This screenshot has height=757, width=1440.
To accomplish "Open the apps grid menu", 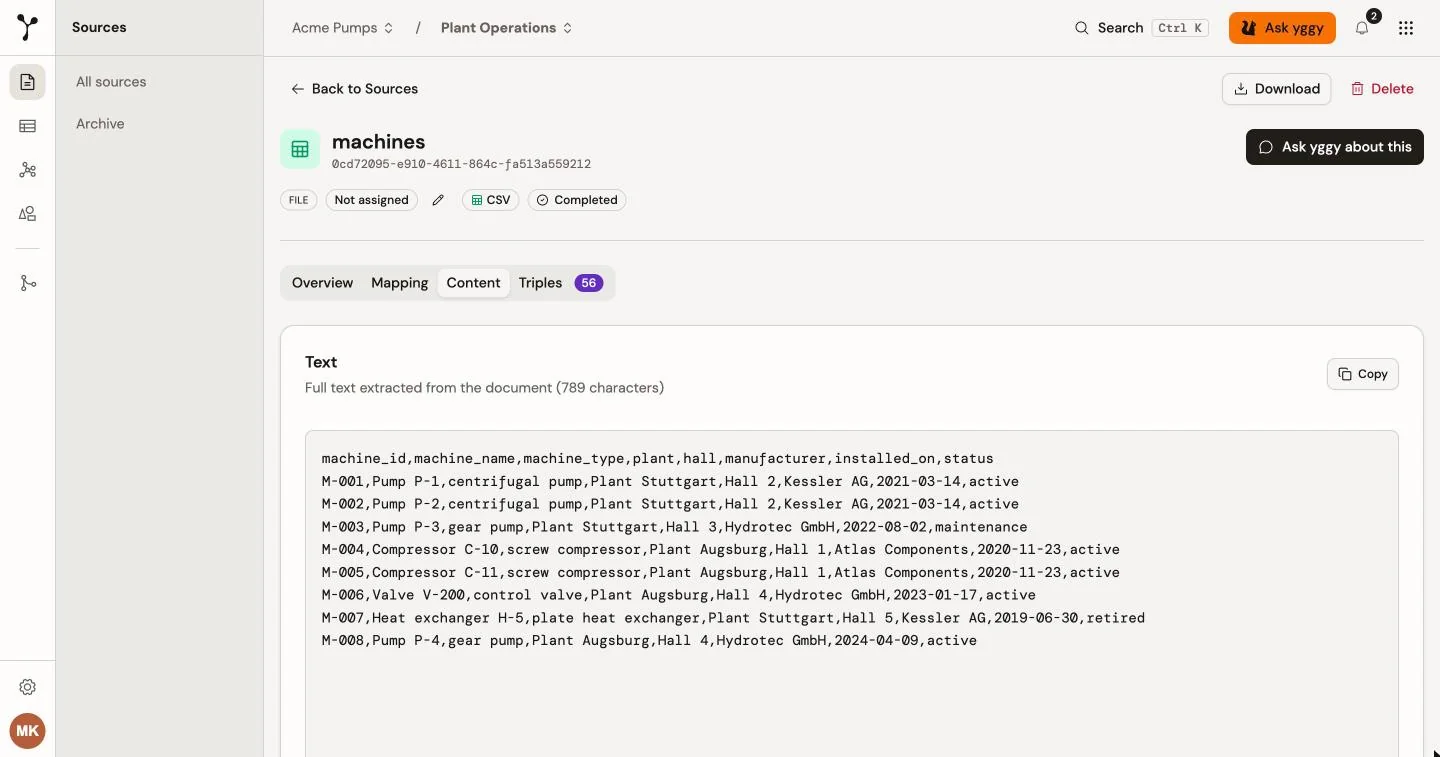I will tap(1406, 28).
